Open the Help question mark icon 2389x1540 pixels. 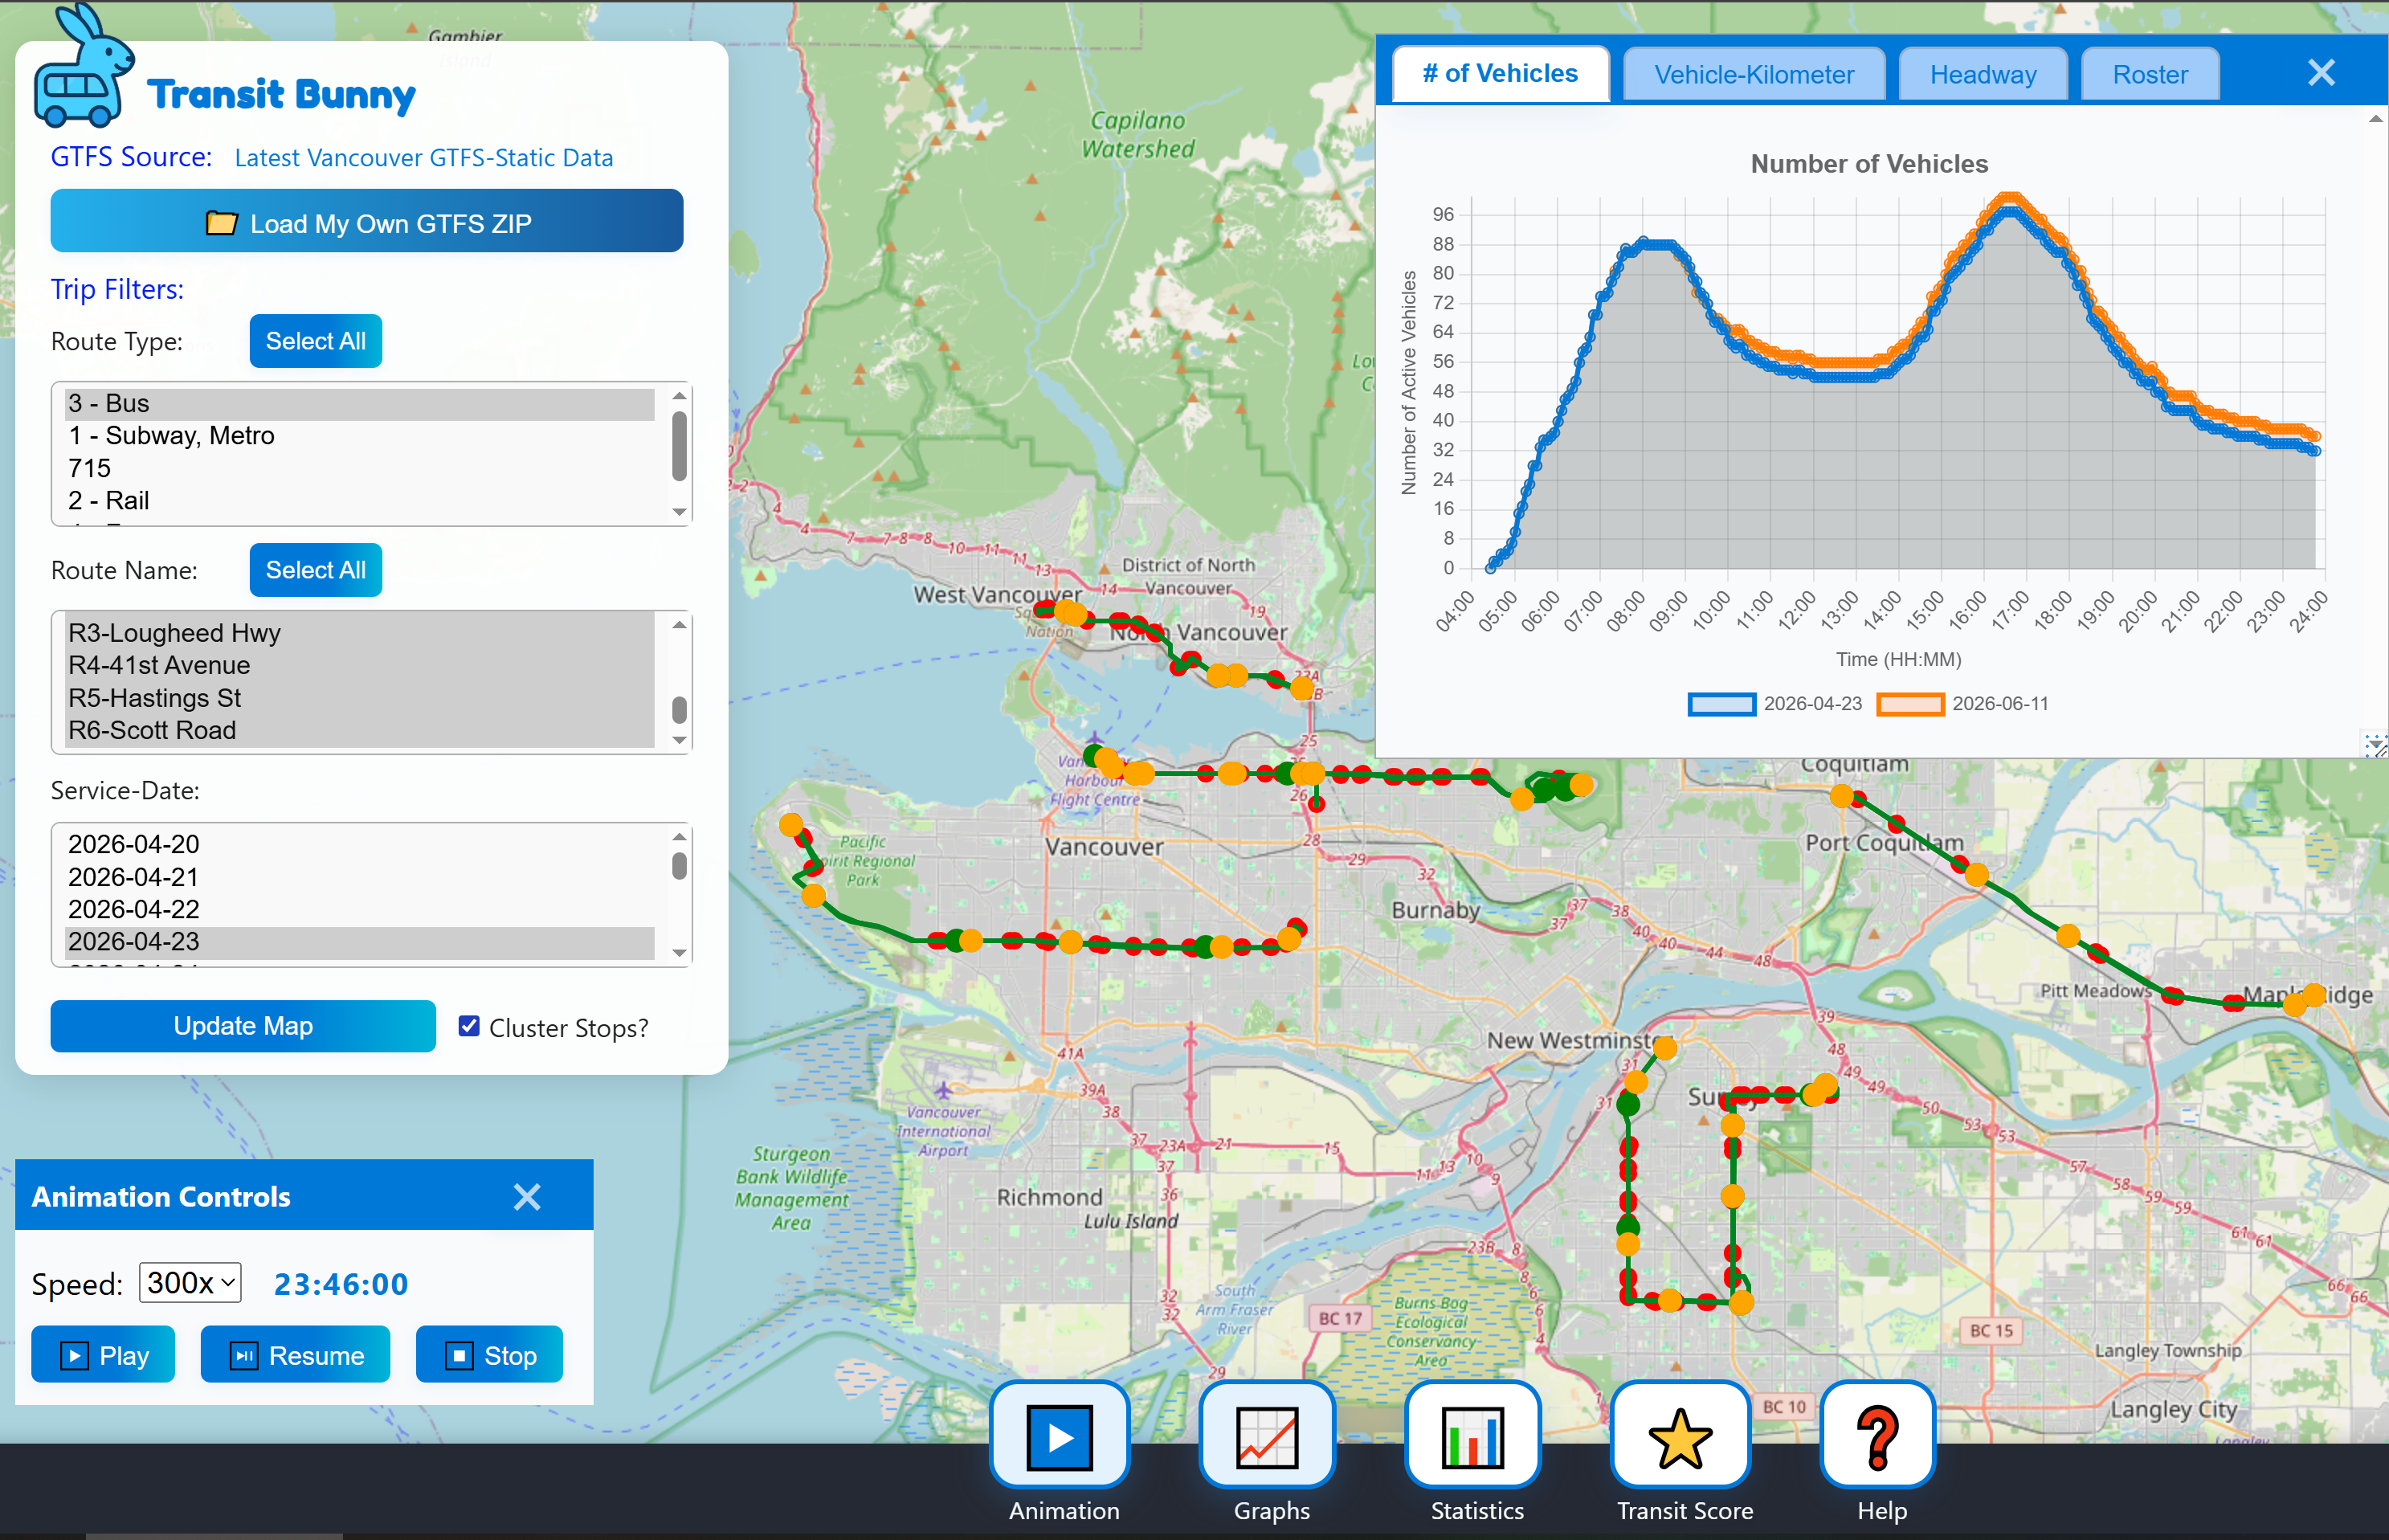pos(1878,1436)
